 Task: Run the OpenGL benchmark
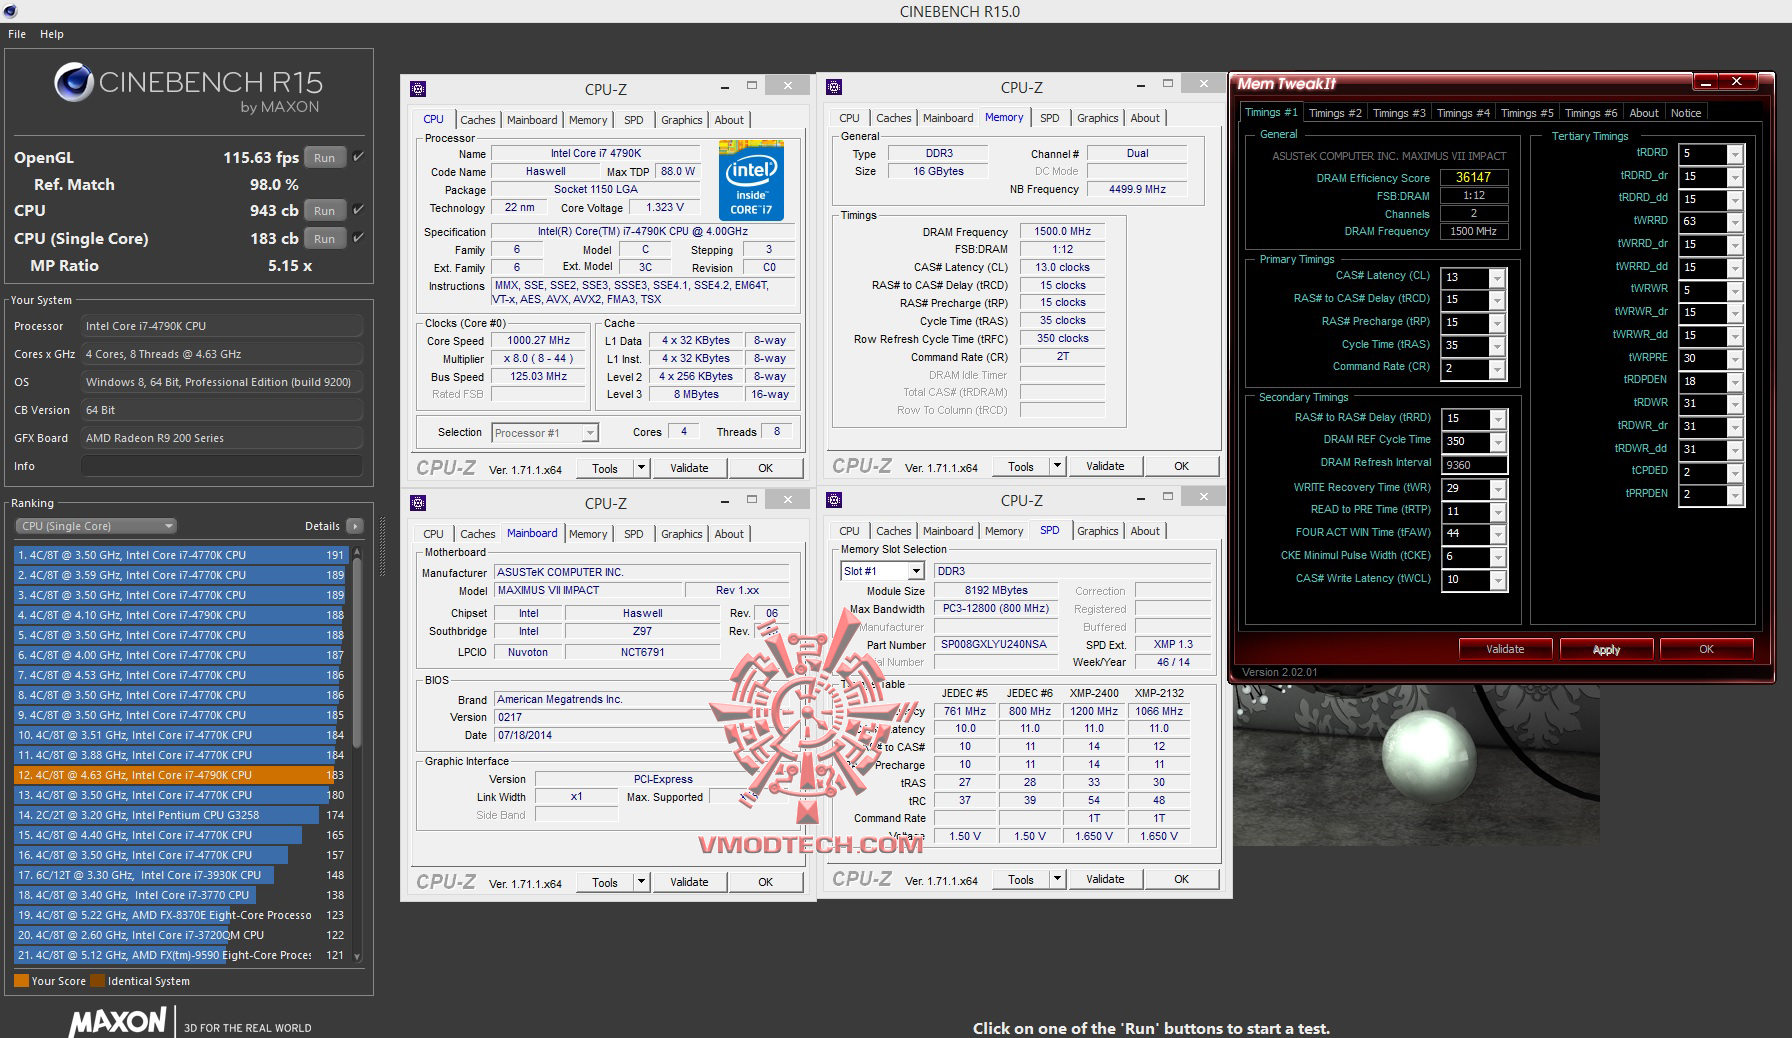[x=325, y=158]
